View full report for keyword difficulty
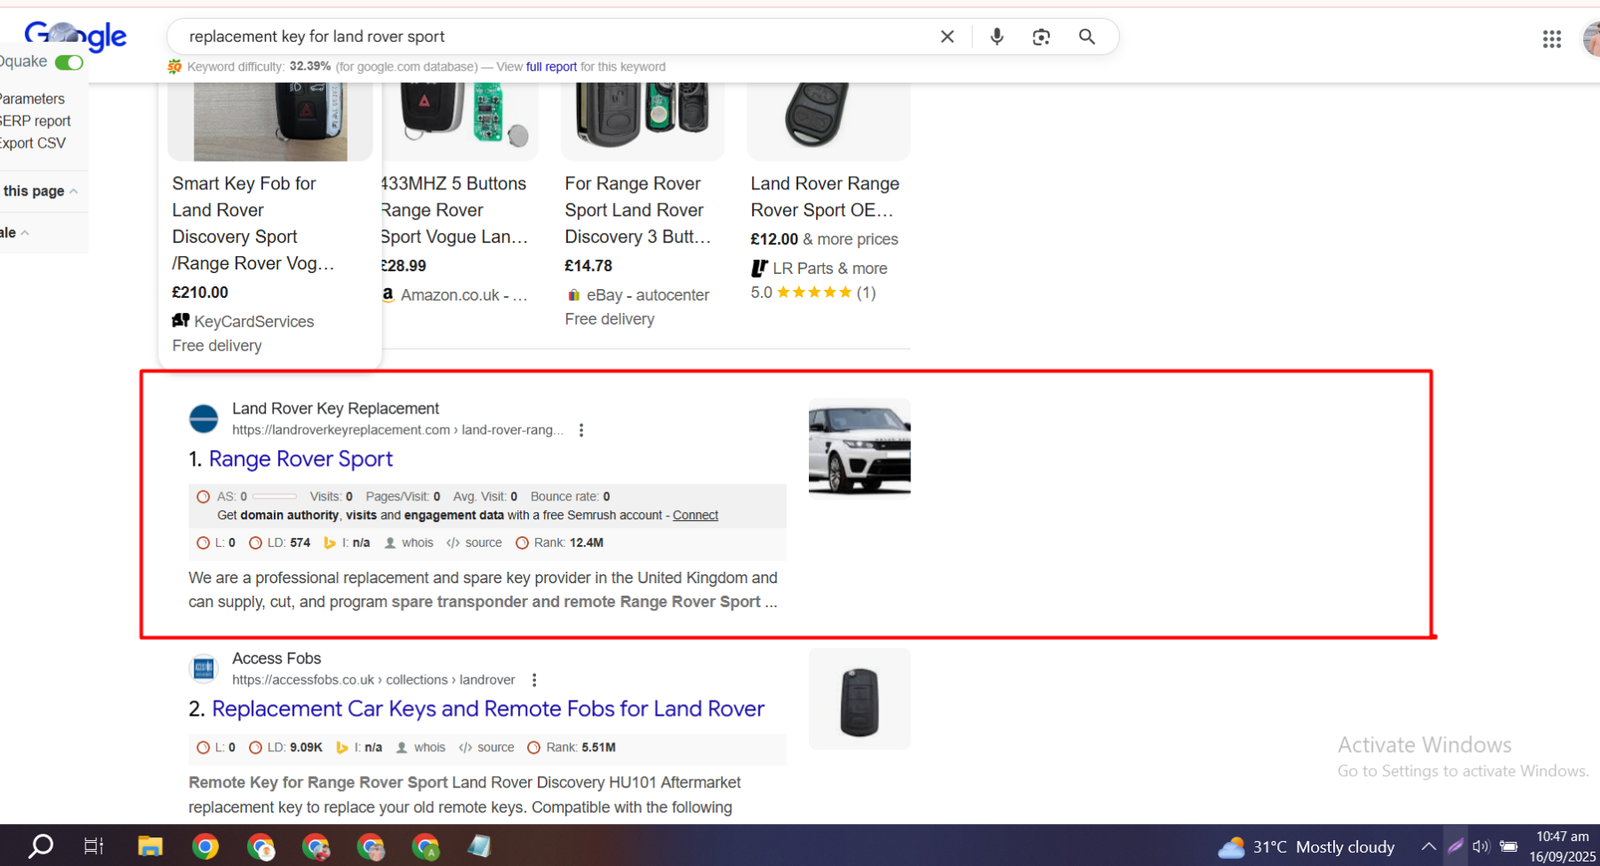The image size is (1600, 866). [551, 67]
